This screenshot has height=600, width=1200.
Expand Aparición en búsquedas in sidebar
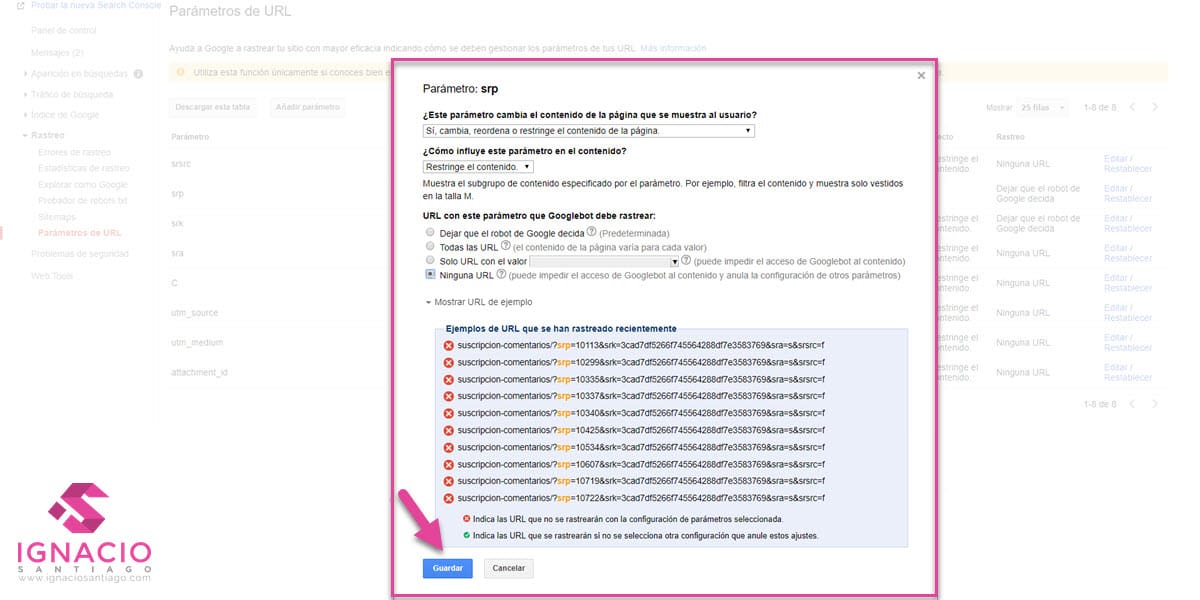(81, 74)
